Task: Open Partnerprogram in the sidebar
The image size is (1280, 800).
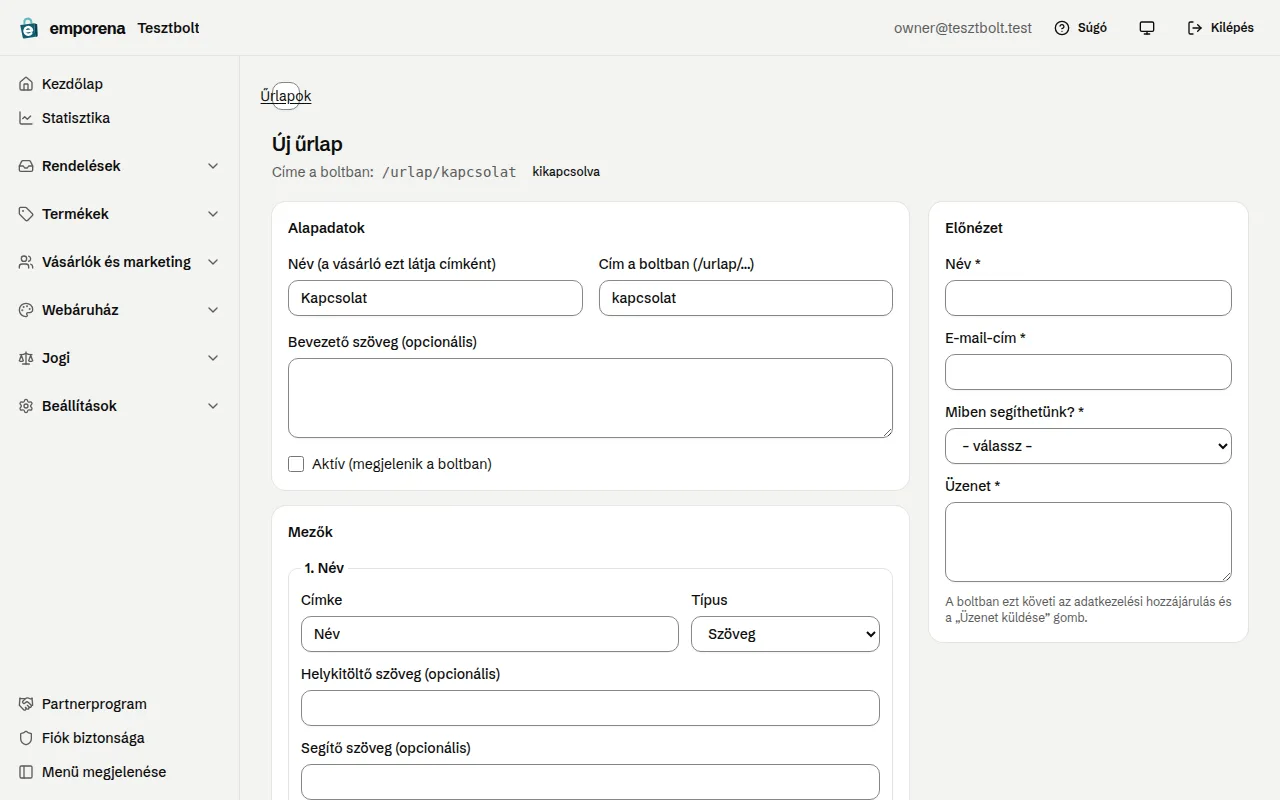Action: 120,704
